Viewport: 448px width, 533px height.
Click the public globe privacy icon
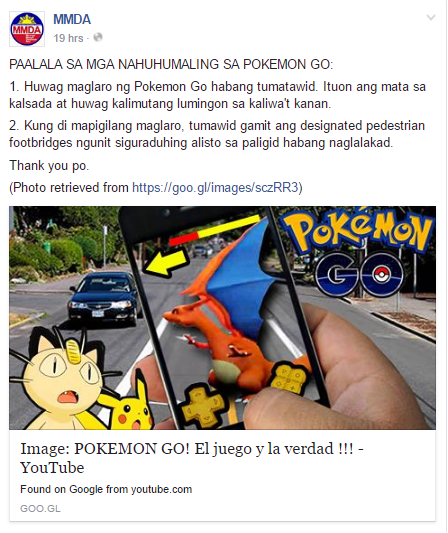pos(98,37)
